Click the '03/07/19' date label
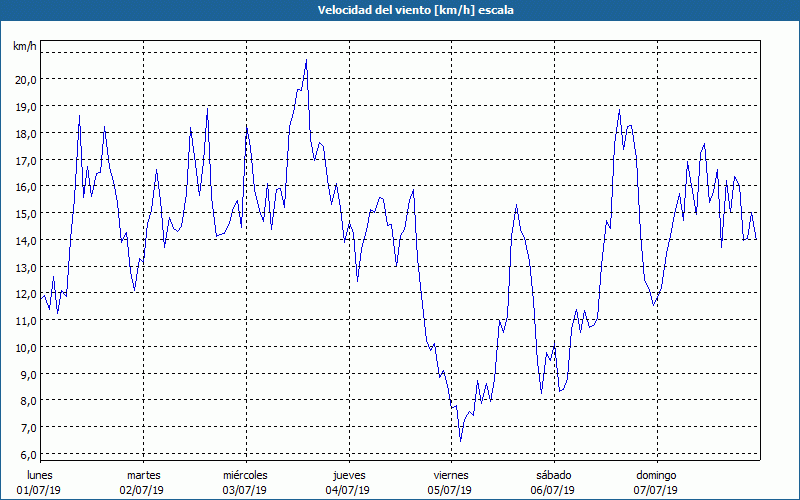 coord(245,490)
